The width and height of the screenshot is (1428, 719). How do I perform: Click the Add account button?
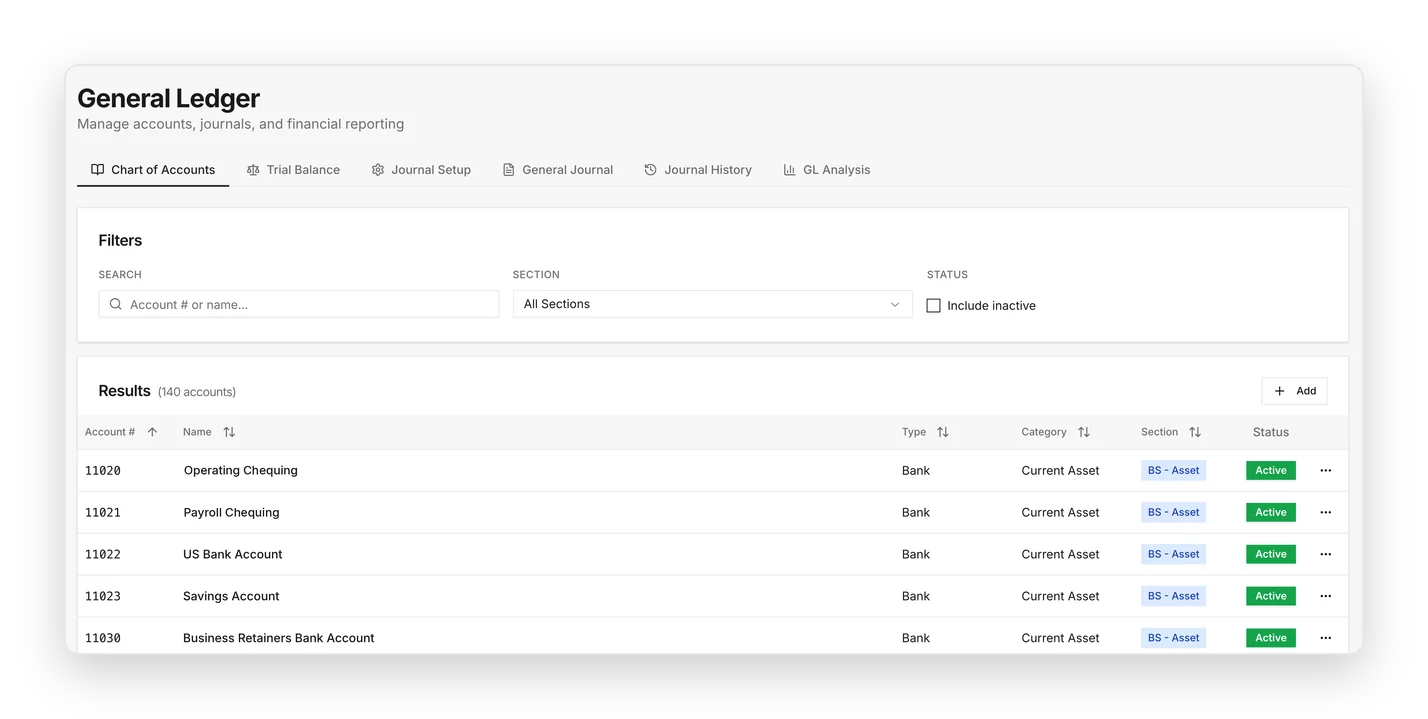1294,391
